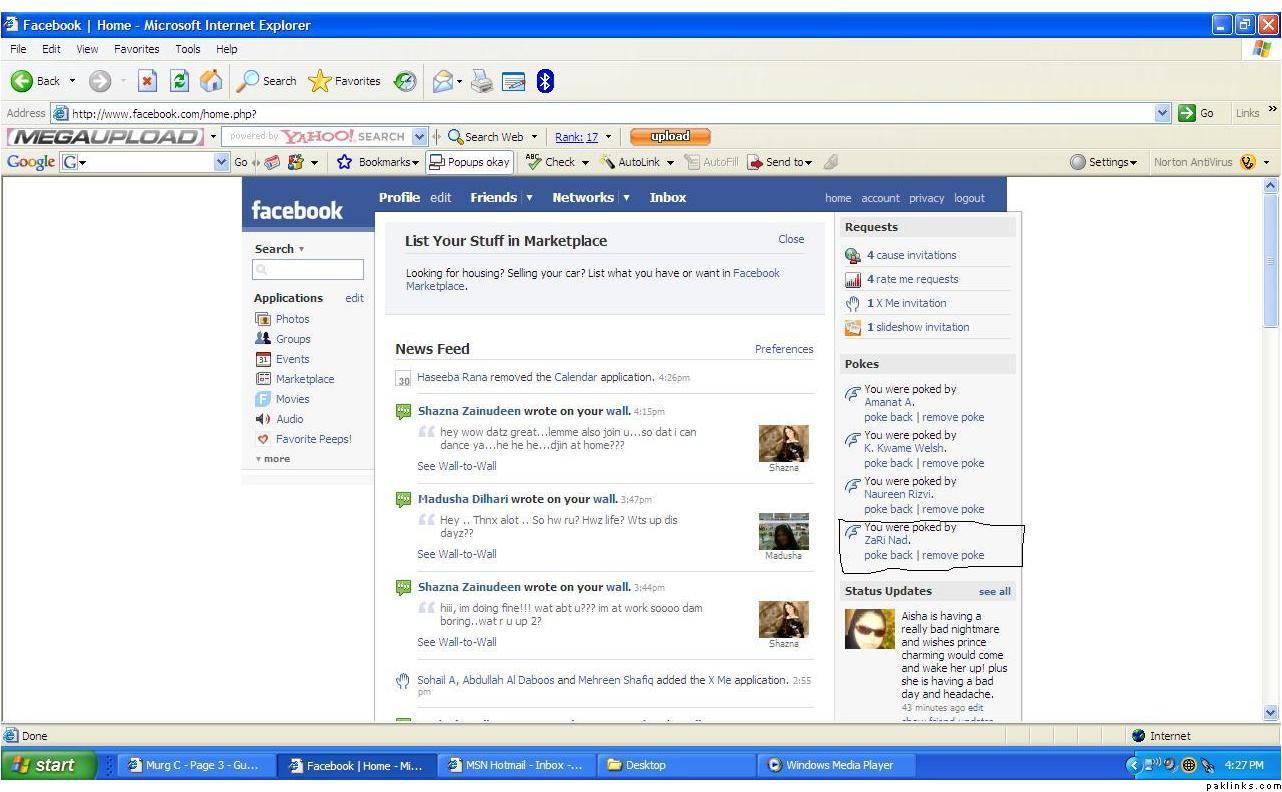
Task: Click the orange Megaupload upload button
Action: click(x=670, y=137)
